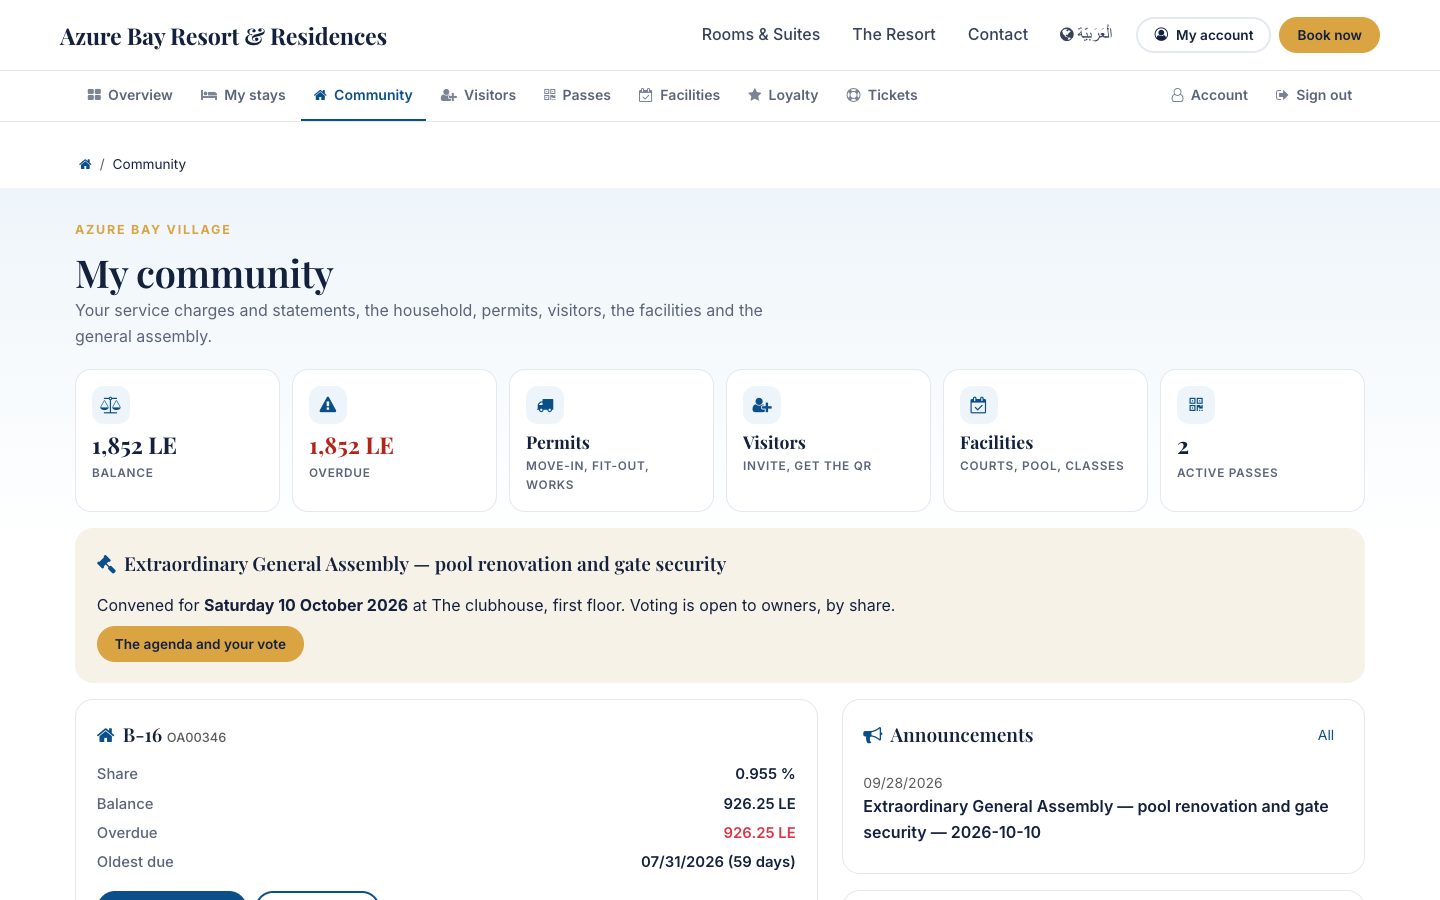View All announcements
Screen dimensions: 1440x900
point(1326,735)
